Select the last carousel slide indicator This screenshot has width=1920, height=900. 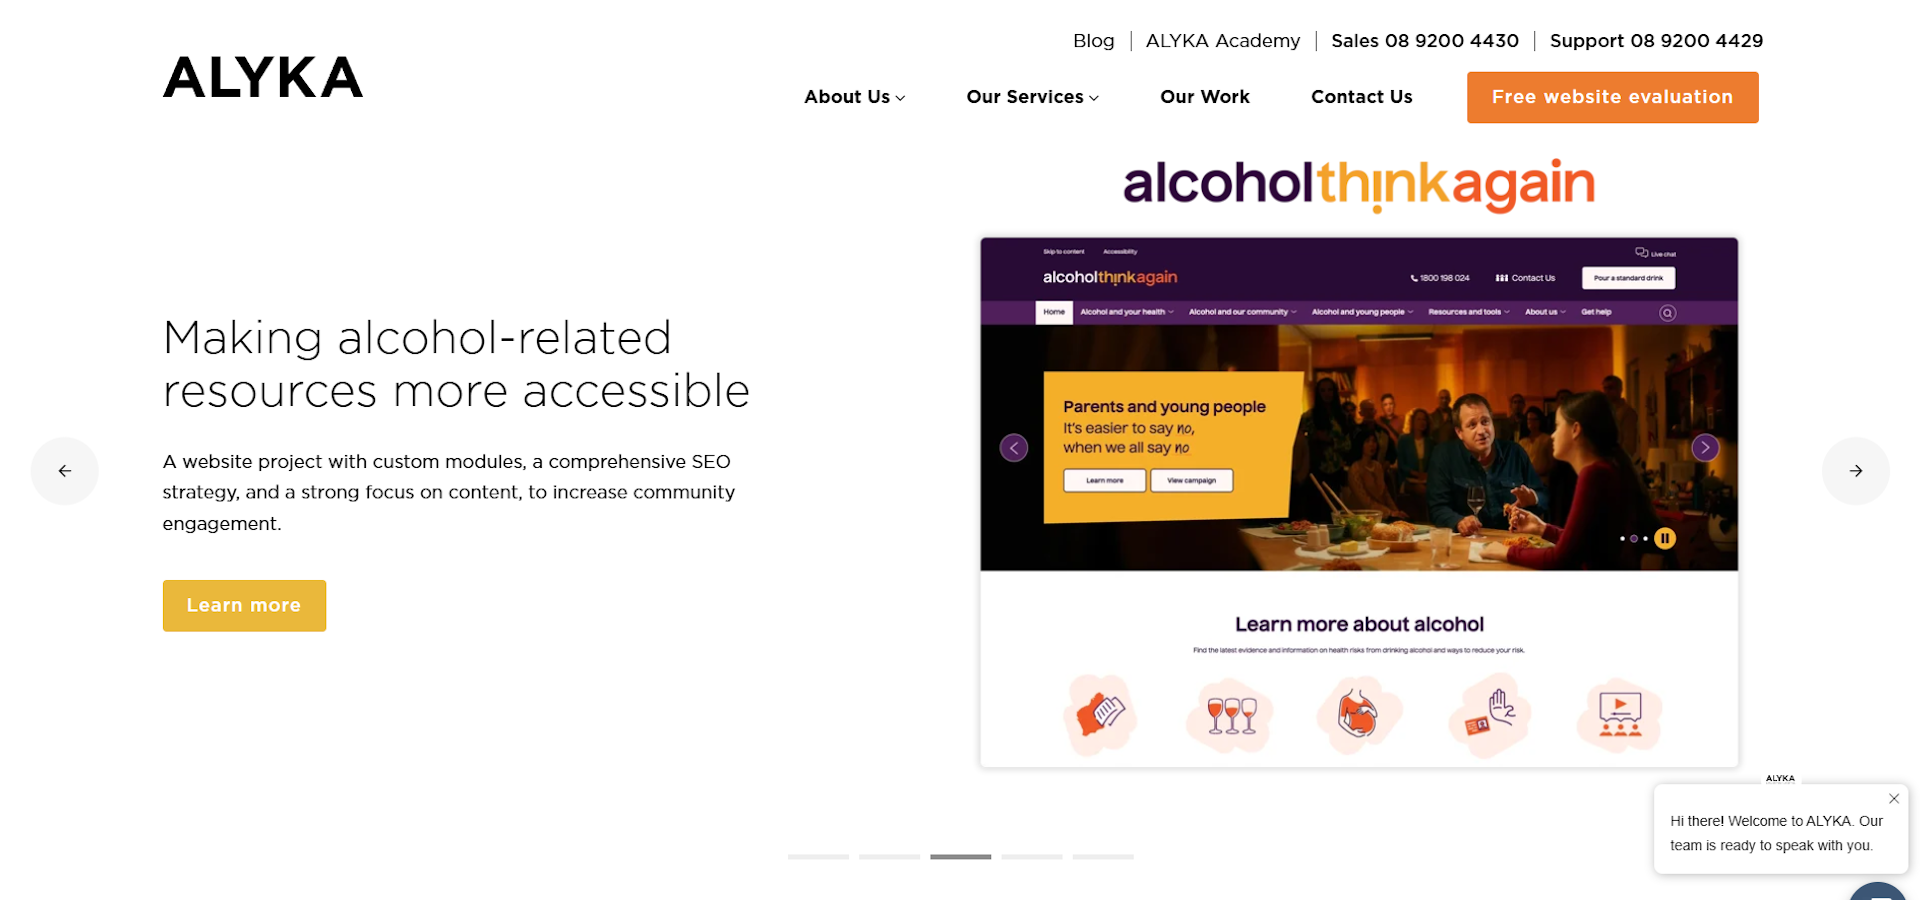(x=1103, y=857)
